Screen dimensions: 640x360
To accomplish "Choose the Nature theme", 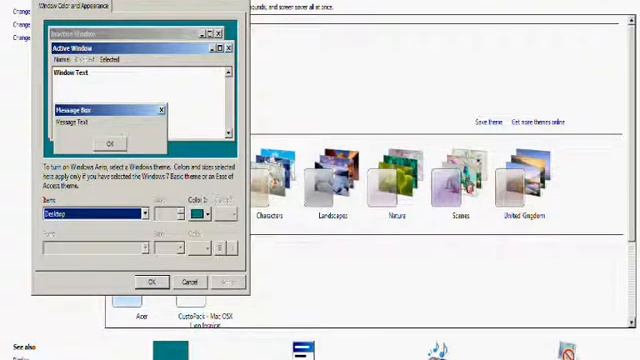I will [x=396, y=178].
